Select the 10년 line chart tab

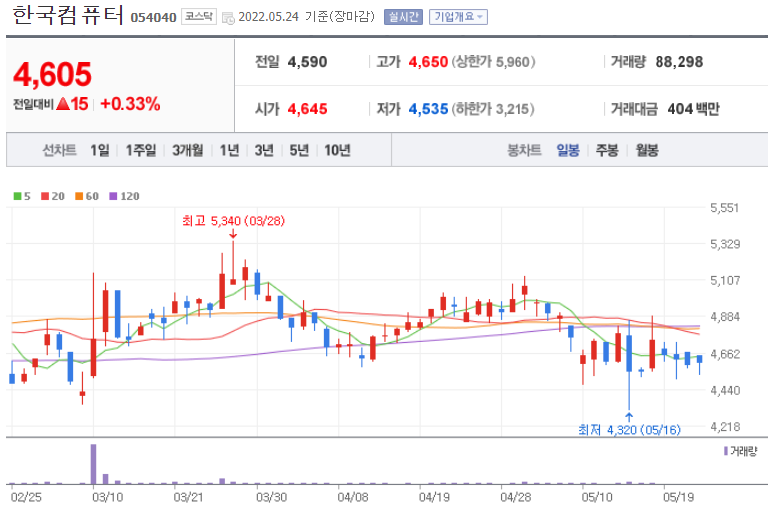[337, 150]
